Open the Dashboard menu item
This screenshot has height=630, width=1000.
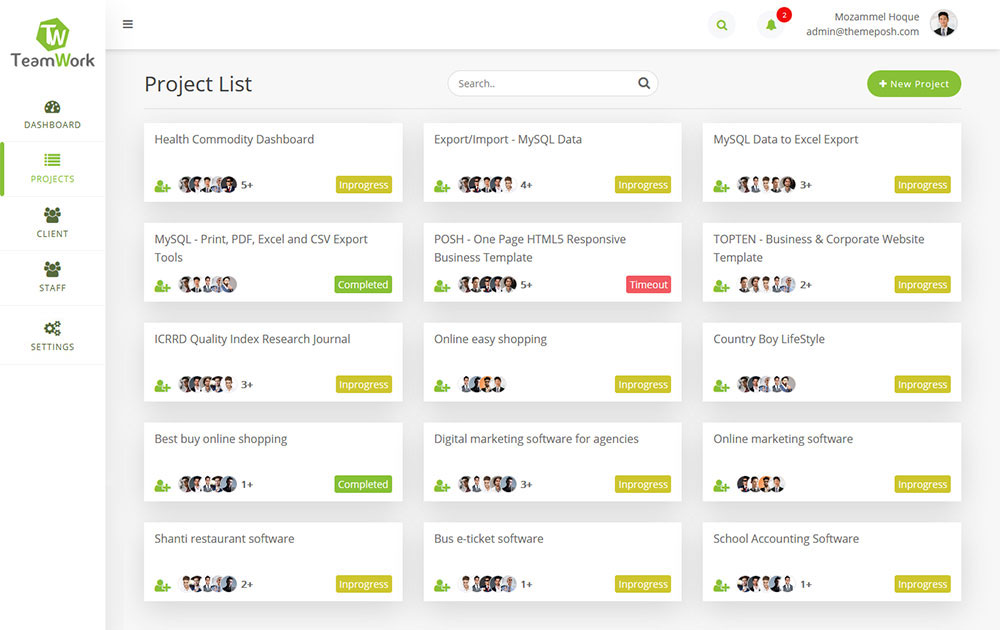[52, 114]
